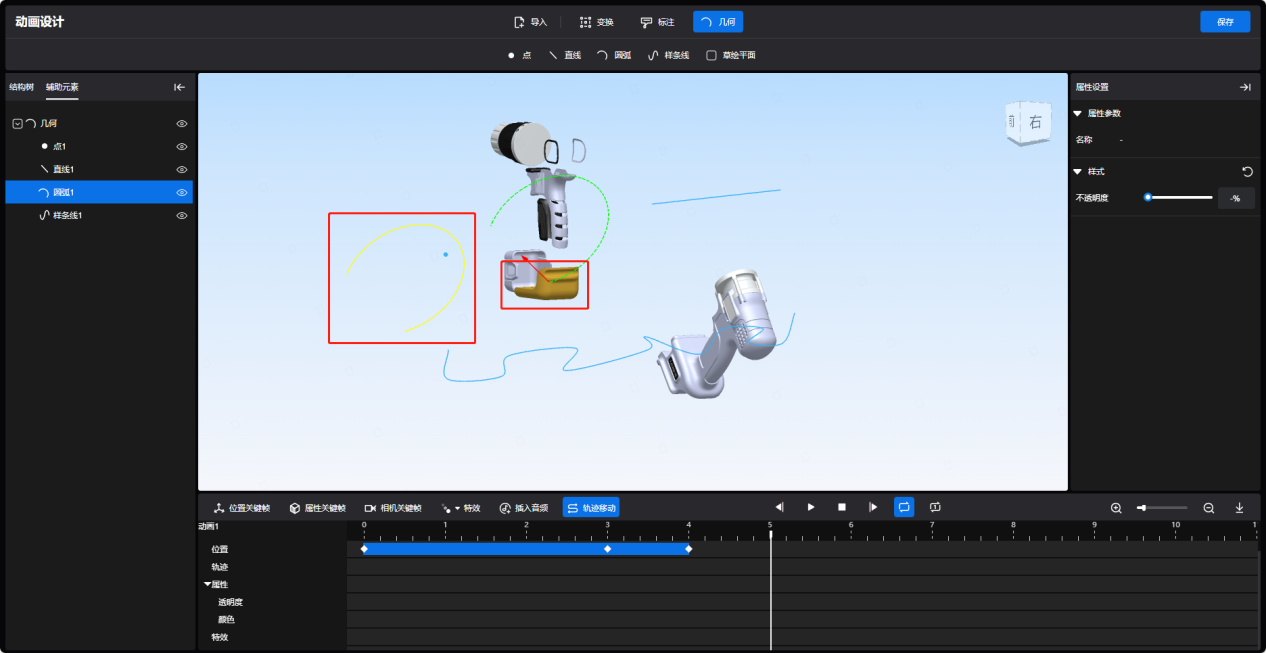Screen dimensions: 1266x653
Task: Add a 属性关键帧 property keyframe
Action: point(317,508)
